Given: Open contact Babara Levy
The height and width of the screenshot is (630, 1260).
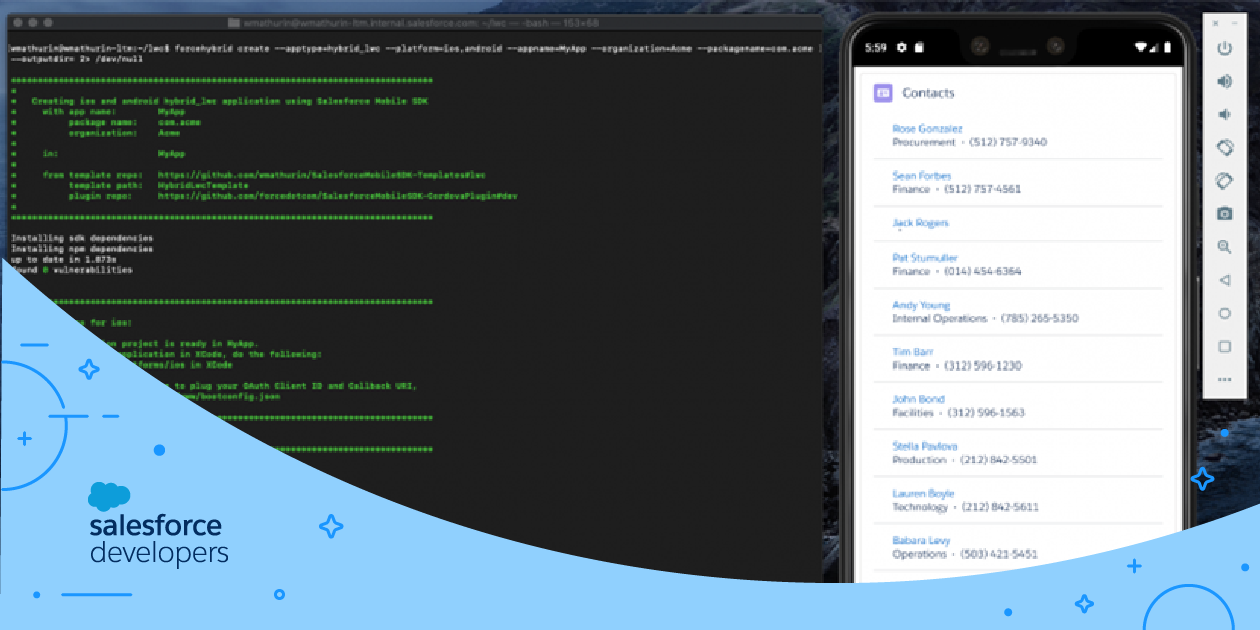Looking at the screenshot, I should click(921, 541).
